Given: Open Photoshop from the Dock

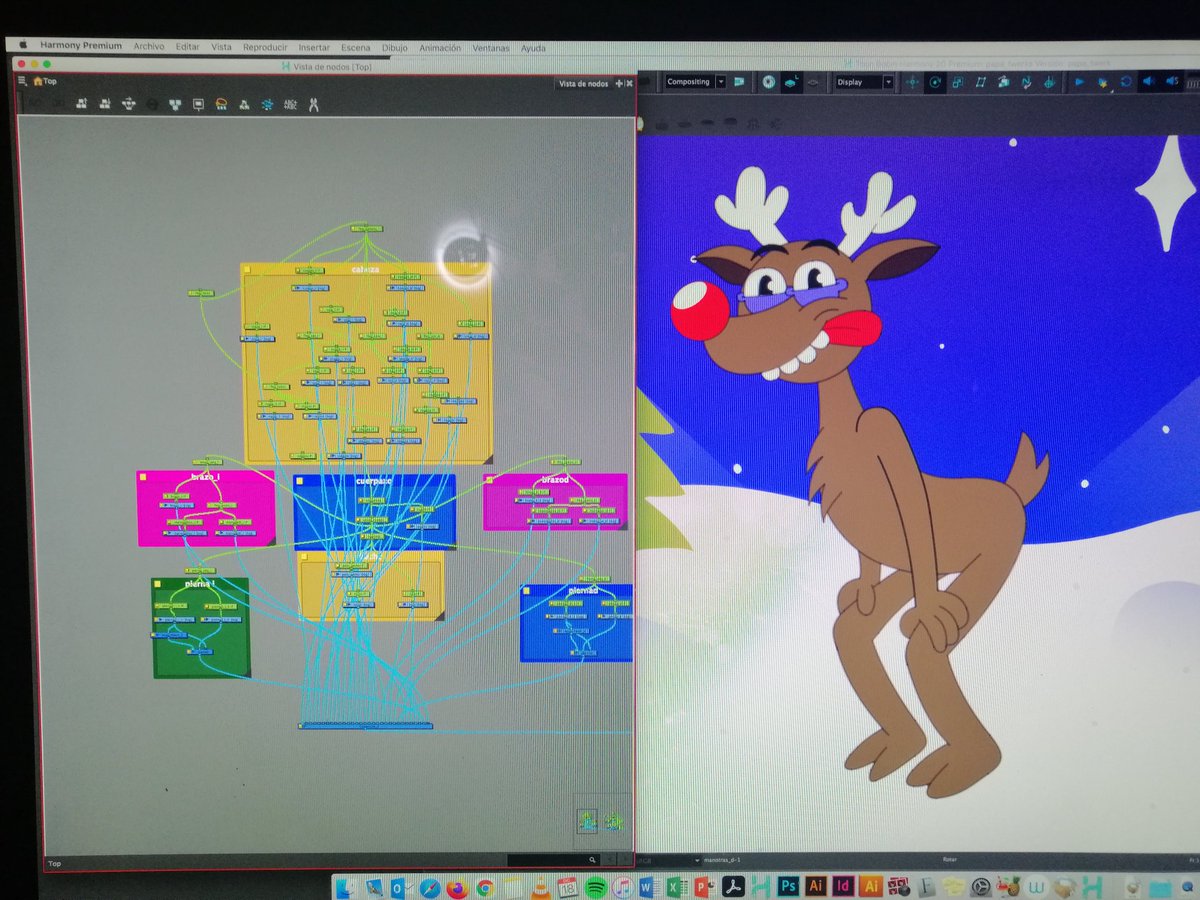Looking at the screenshot, I should [788, 887].
